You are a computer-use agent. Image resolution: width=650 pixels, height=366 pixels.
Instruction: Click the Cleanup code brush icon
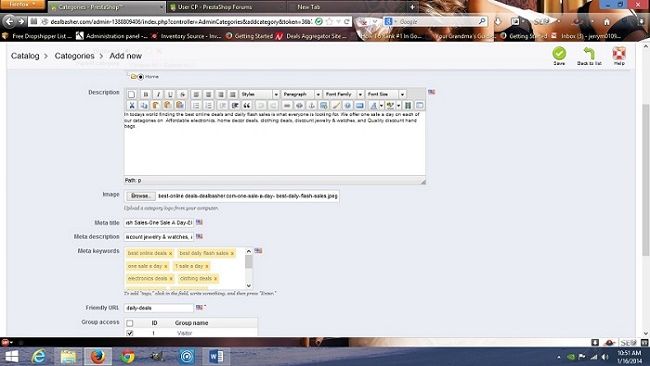336,105
